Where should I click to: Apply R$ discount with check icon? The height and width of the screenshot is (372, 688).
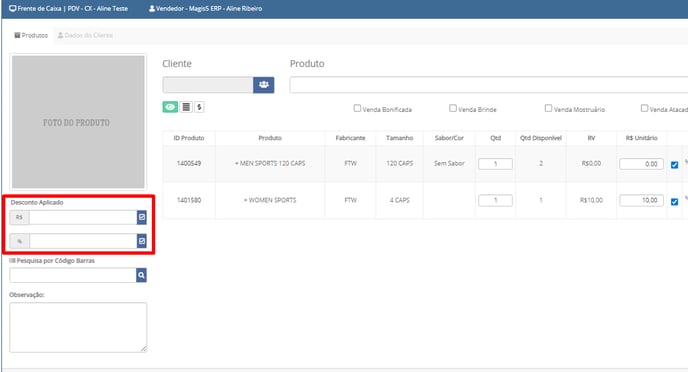point(142,217)
